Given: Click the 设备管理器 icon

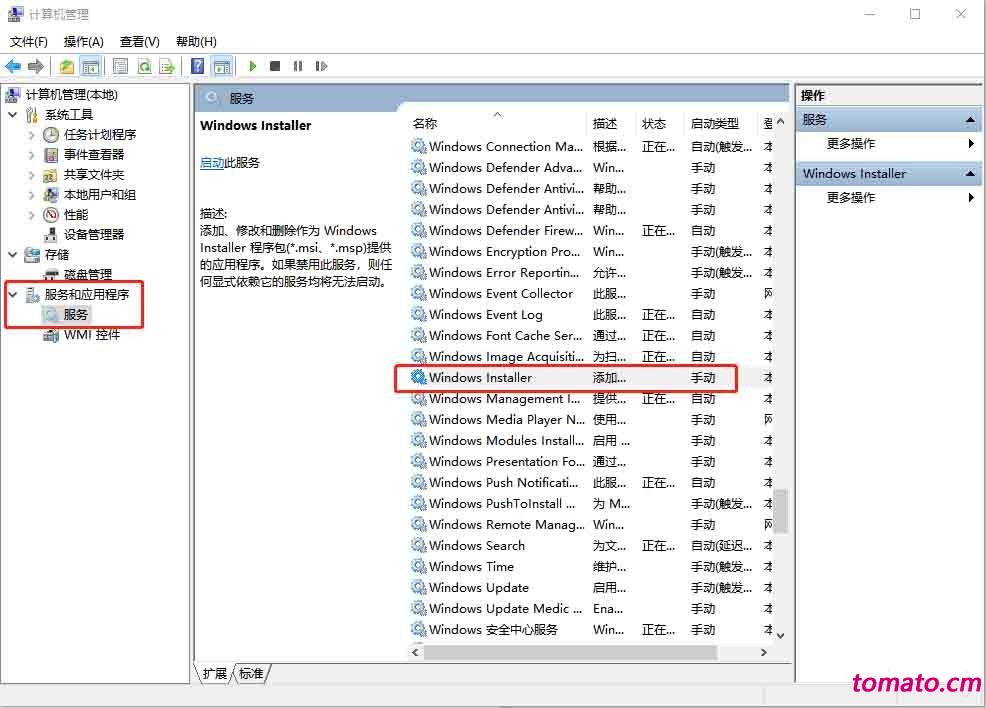Looking at the screenshot, I should (51, 235).
